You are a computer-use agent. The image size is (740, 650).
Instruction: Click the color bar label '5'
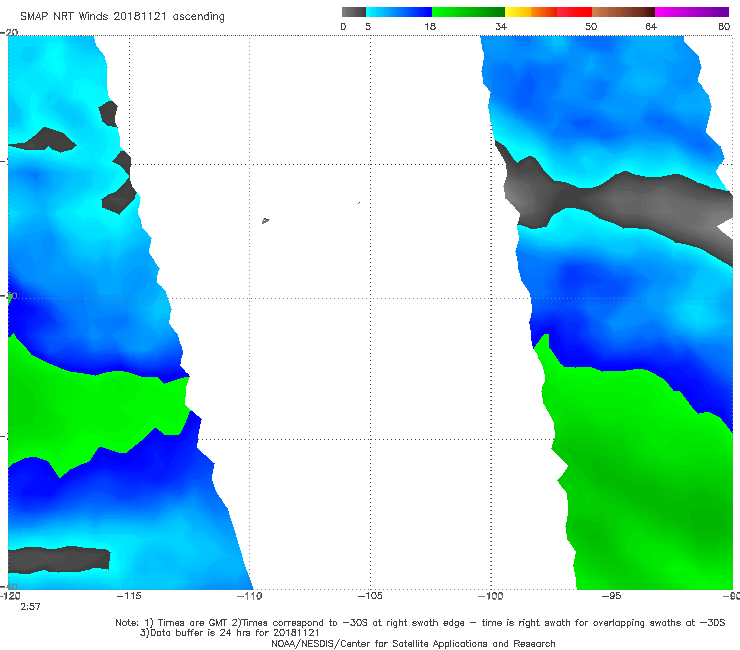tap(368, 26)
